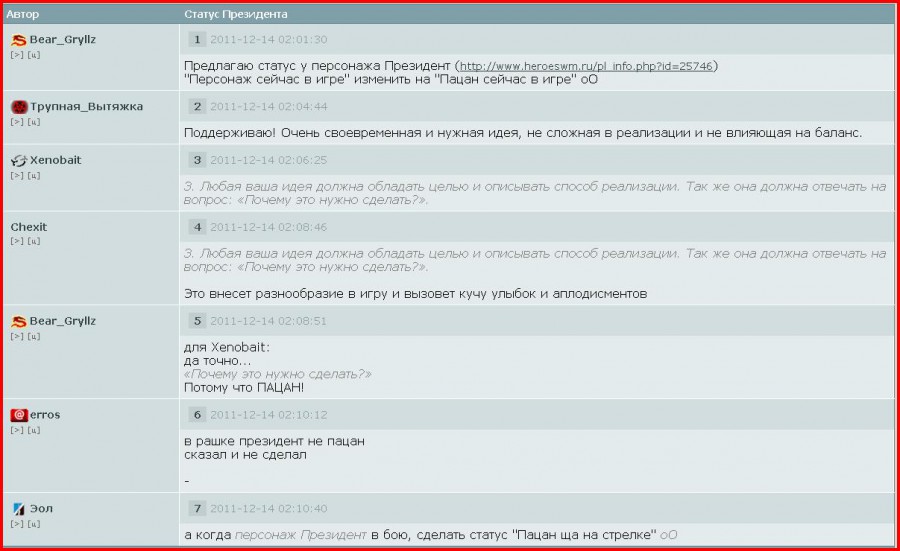
Task: Click post number 7 badge
Action: (x=197, y=509)
